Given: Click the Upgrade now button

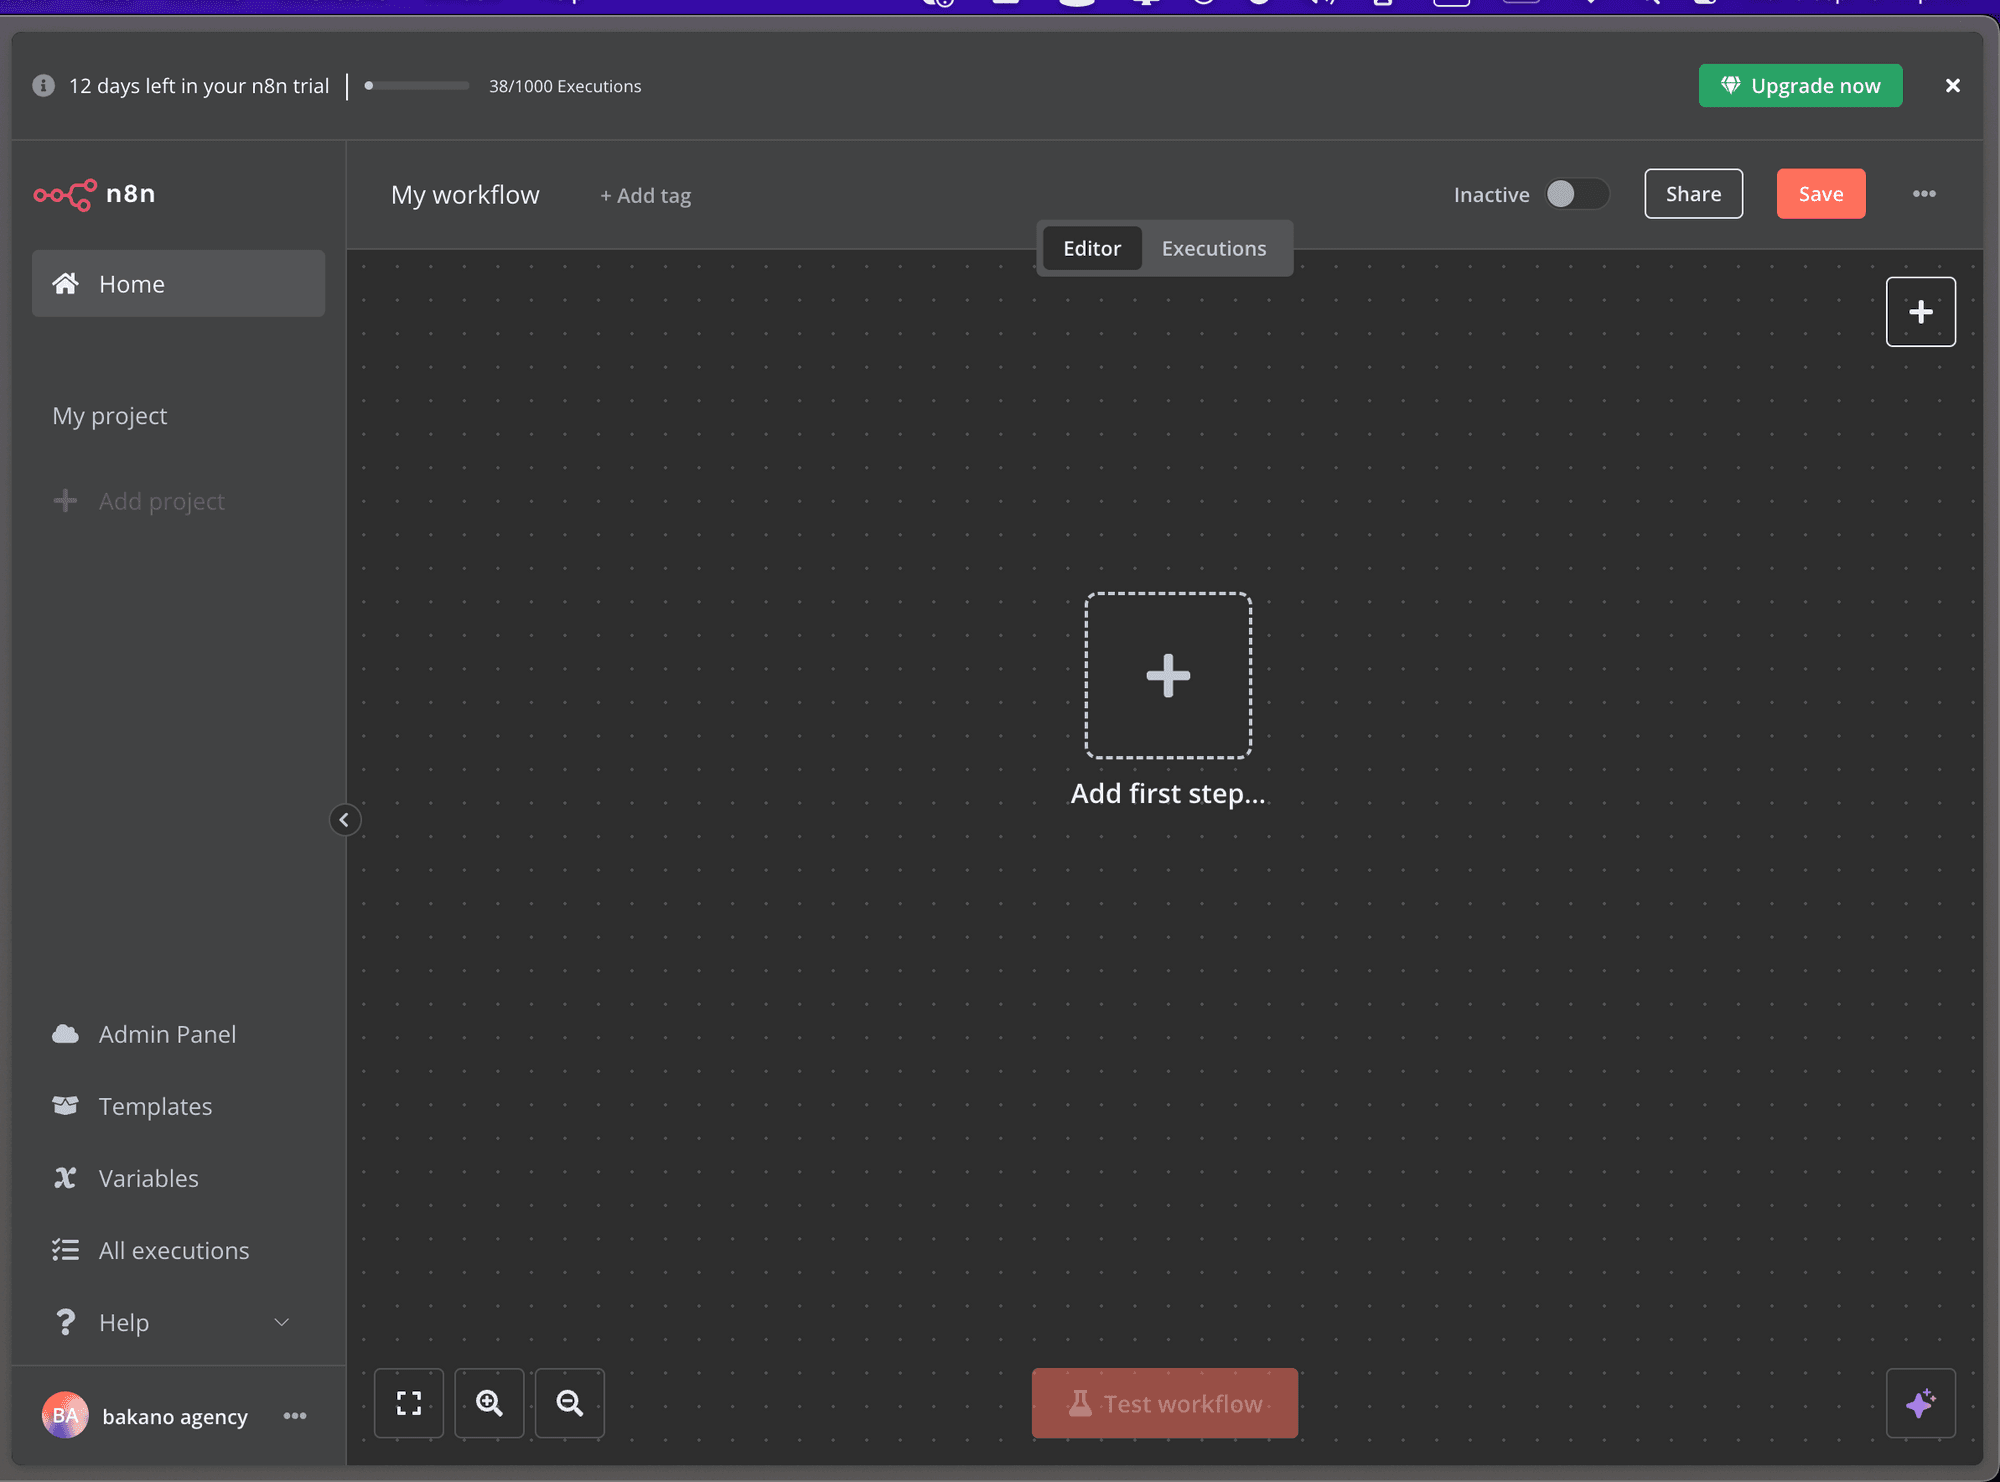Looking at the screenshot, I should (x=1800, y=86).
